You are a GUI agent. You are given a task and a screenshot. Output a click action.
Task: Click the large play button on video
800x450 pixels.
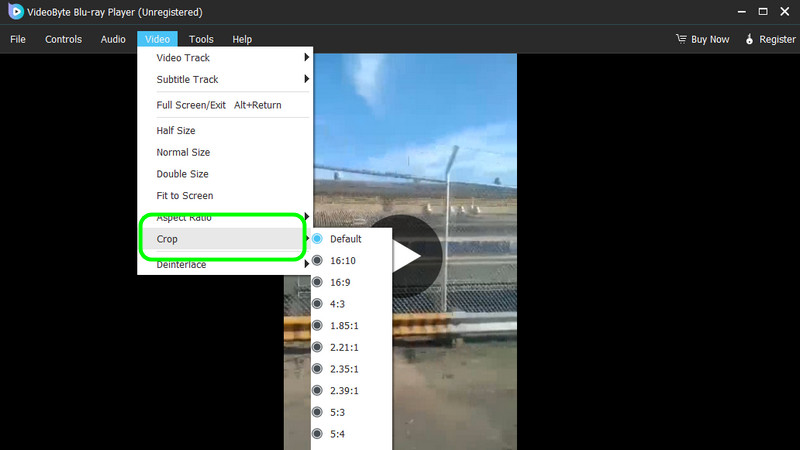(x=404, y=256)
